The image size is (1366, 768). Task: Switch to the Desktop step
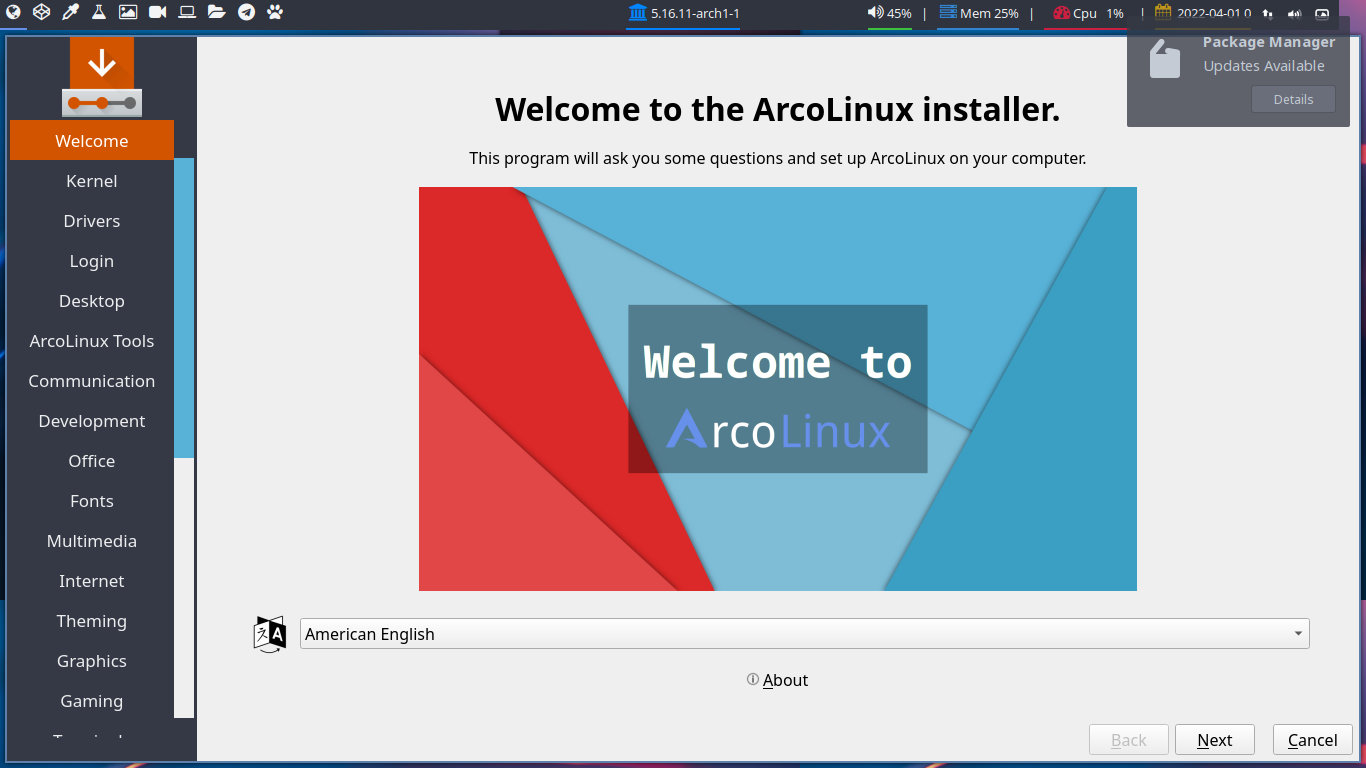(x=92, y=301)
